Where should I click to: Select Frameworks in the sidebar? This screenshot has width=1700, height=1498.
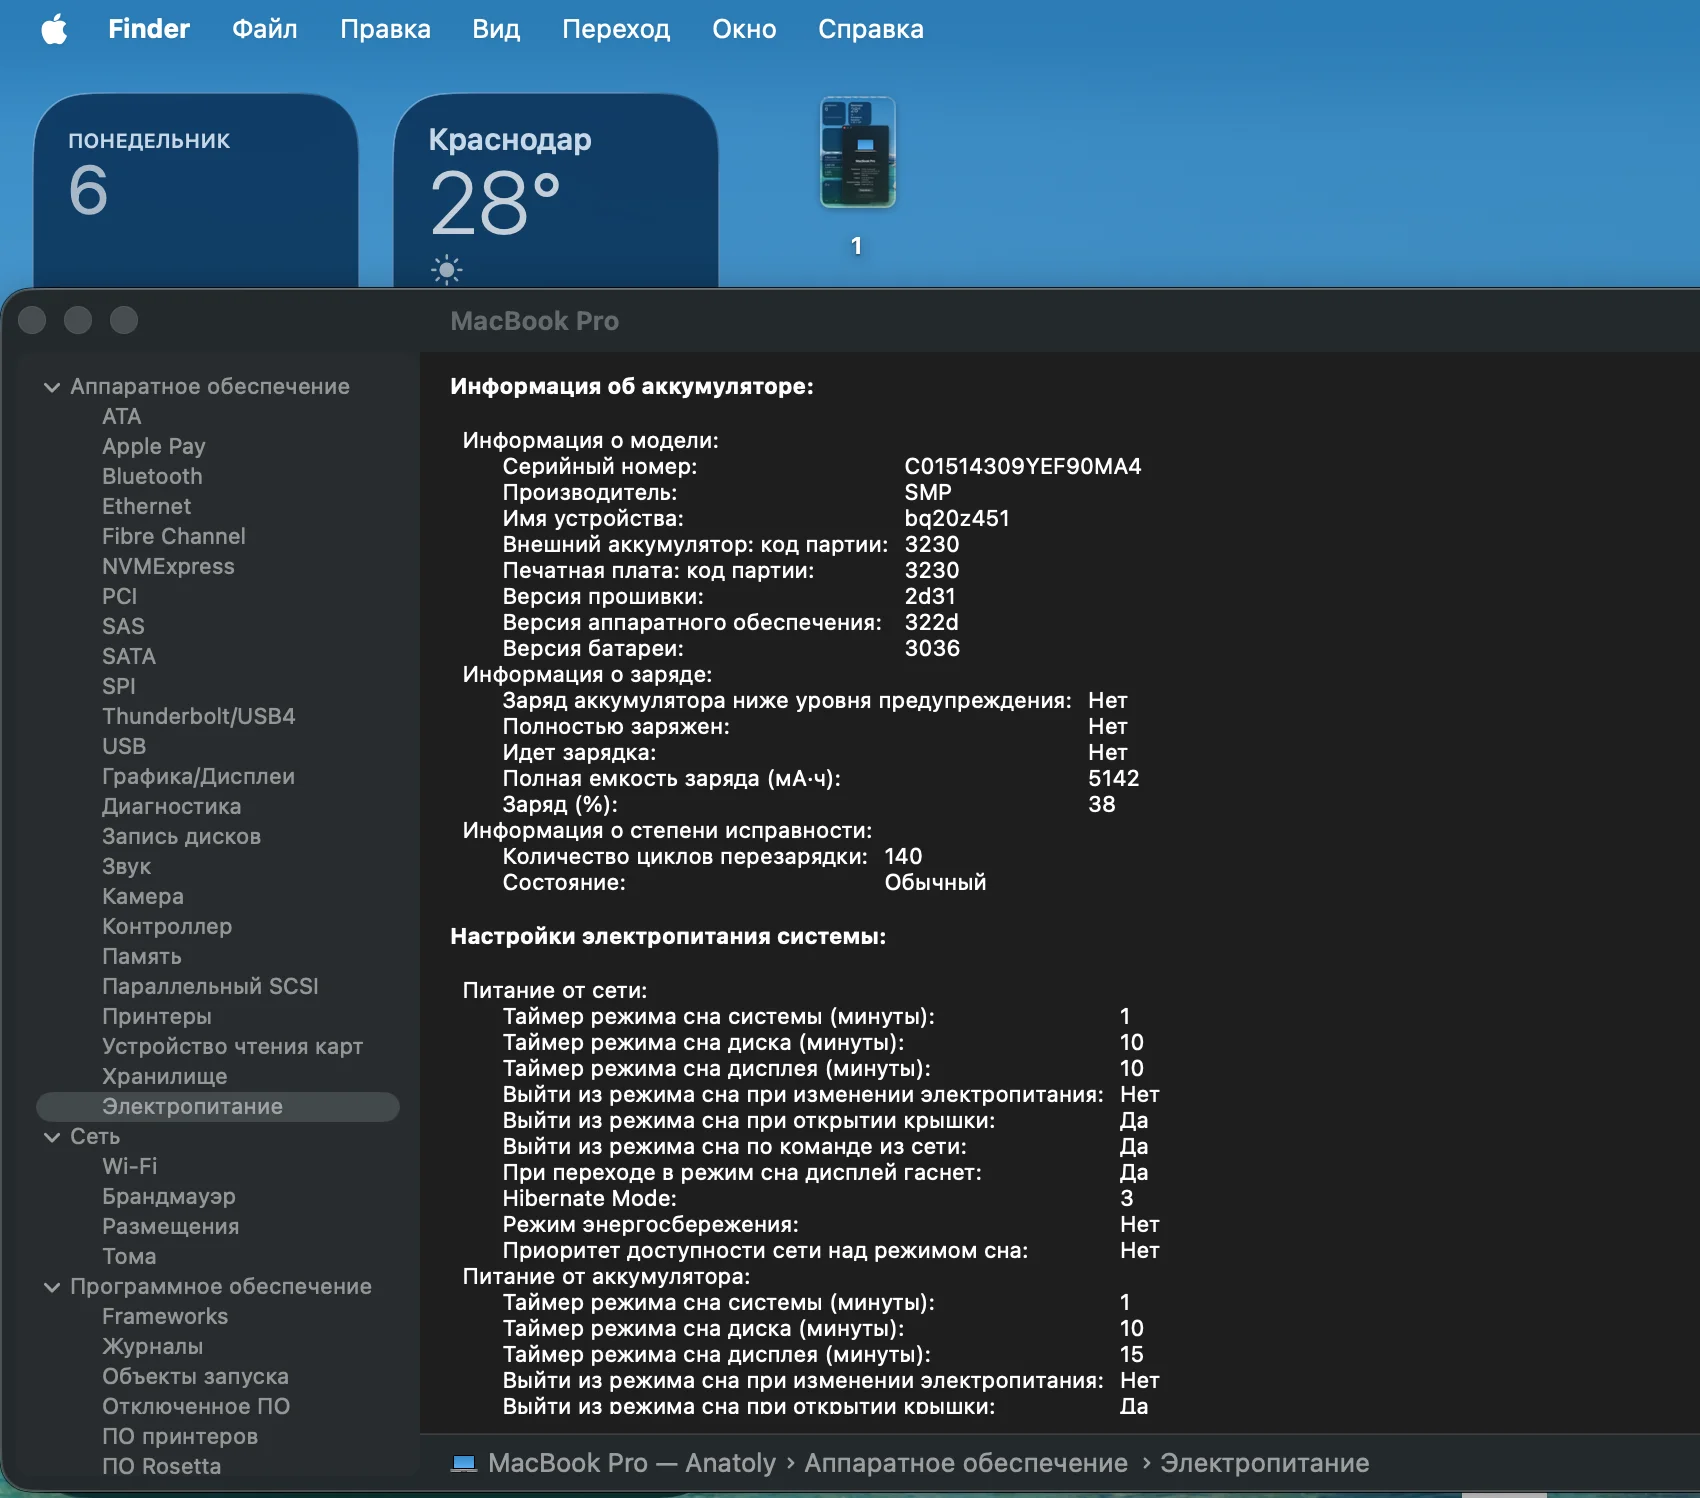165,1317
